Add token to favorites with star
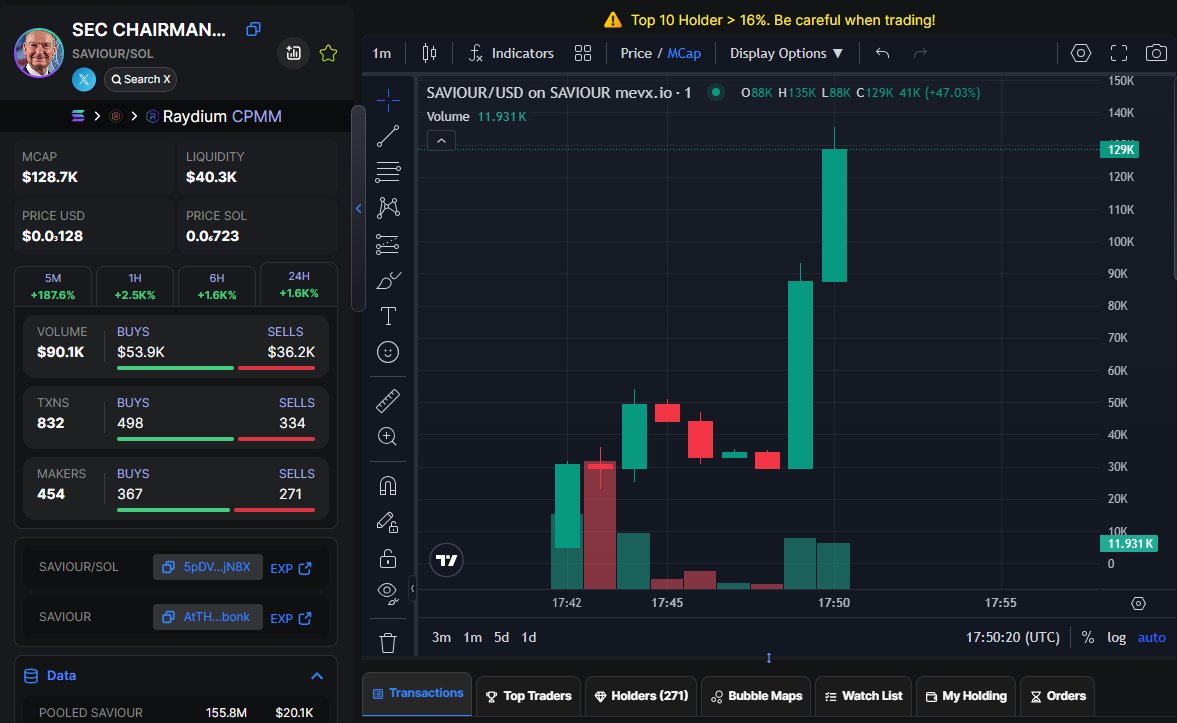Image resolution: width=1177 pixels, height=723 pixels. pos(328,53)
